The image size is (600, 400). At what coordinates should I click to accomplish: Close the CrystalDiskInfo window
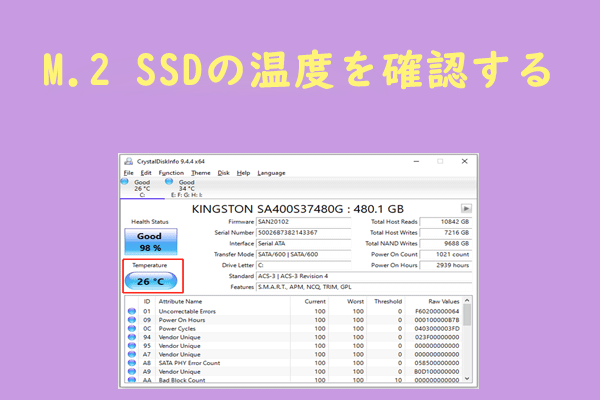point(465,162)
